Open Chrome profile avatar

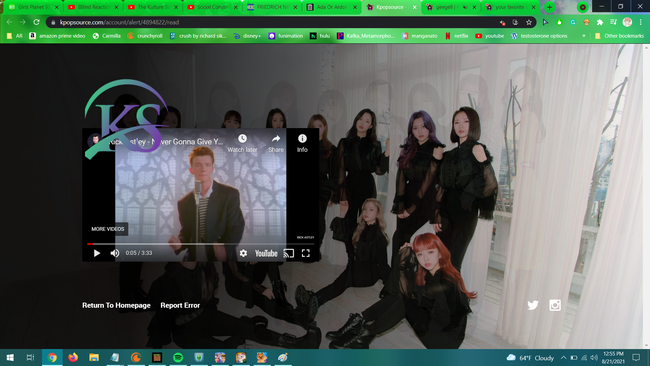point(627,22)
